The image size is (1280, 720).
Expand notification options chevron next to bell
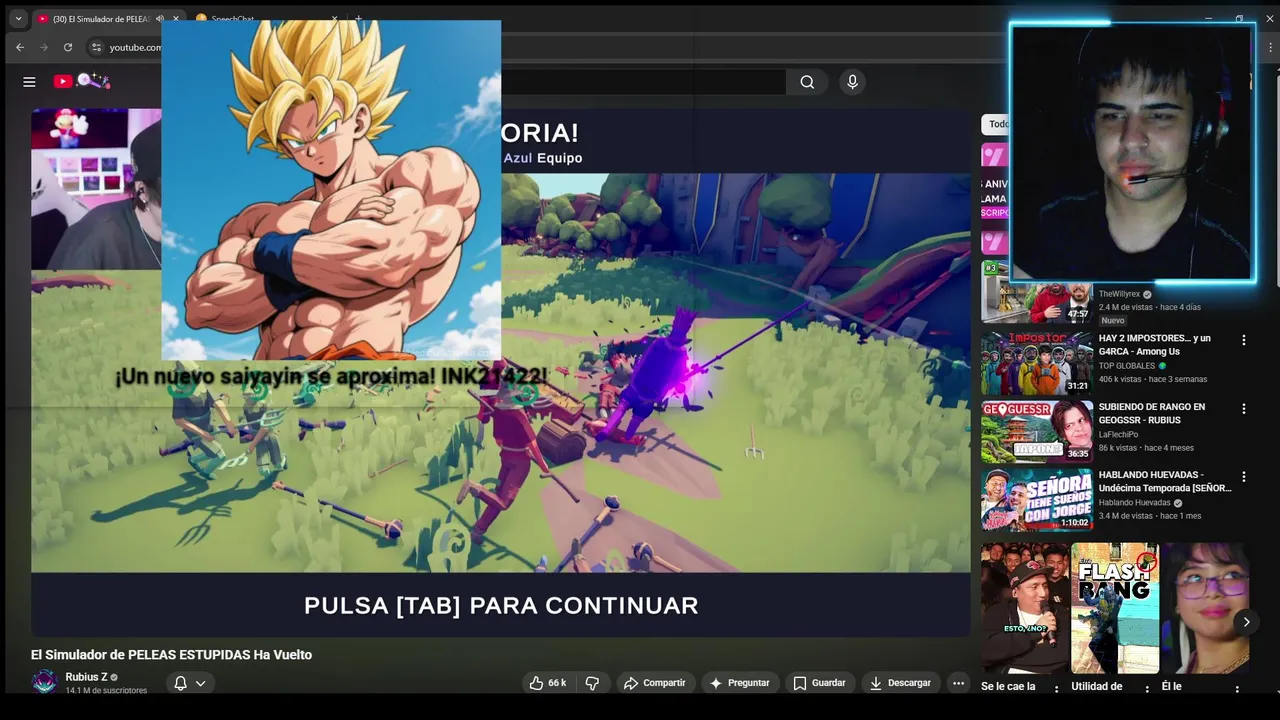(200, 683)
